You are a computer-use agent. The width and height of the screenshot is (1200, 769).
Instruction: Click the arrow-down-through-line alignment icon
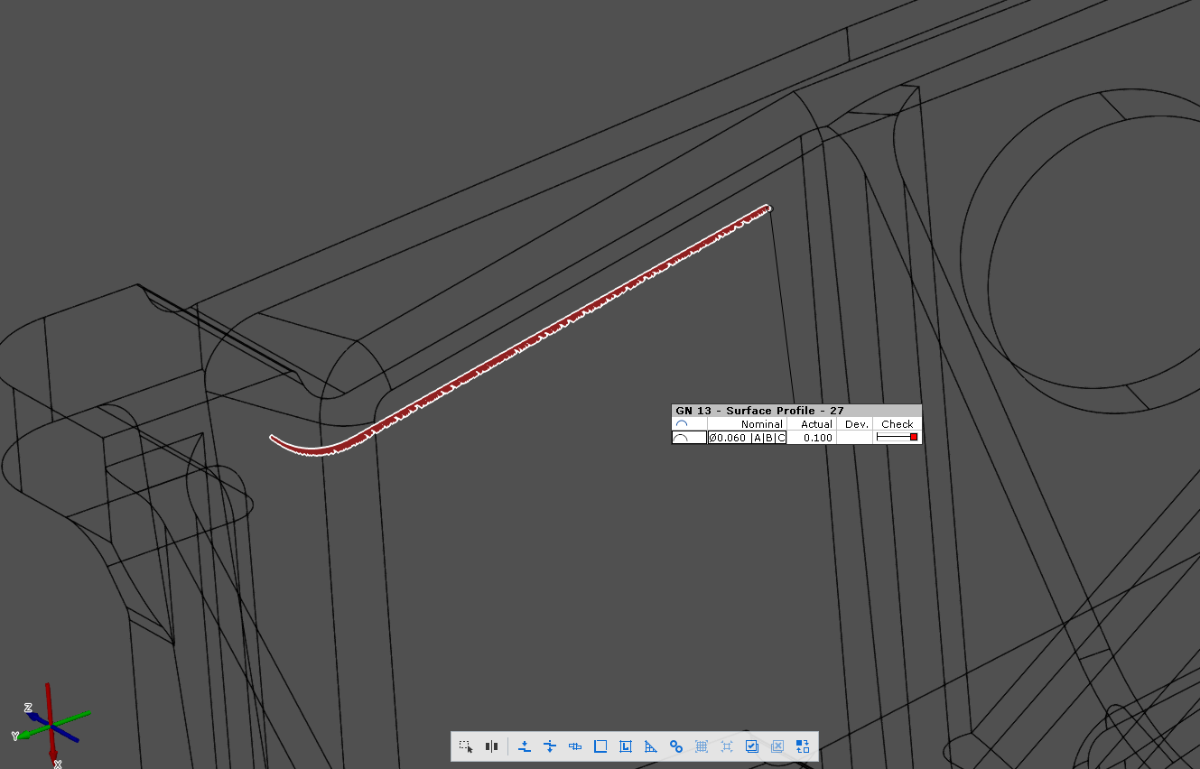[x=550, y=746]
